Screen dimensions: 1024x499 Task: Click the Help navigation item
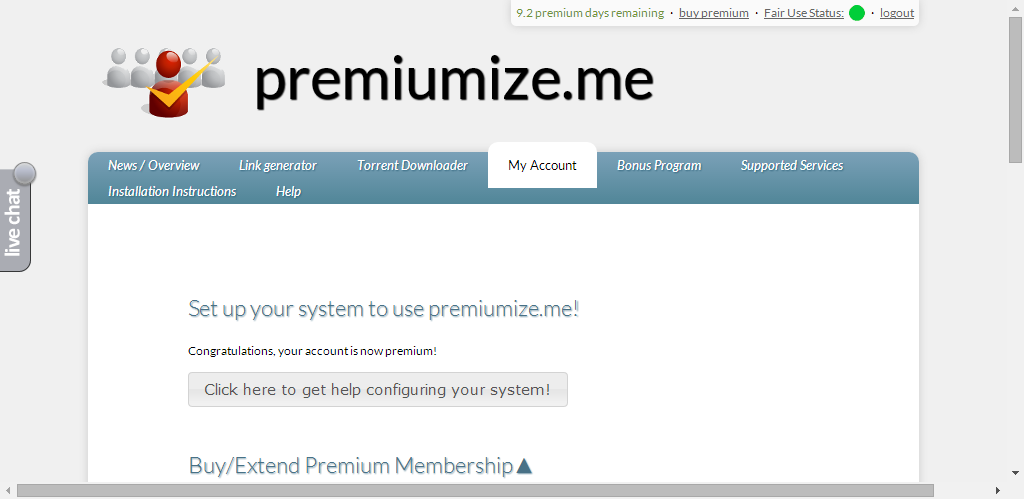pos(288,191)
